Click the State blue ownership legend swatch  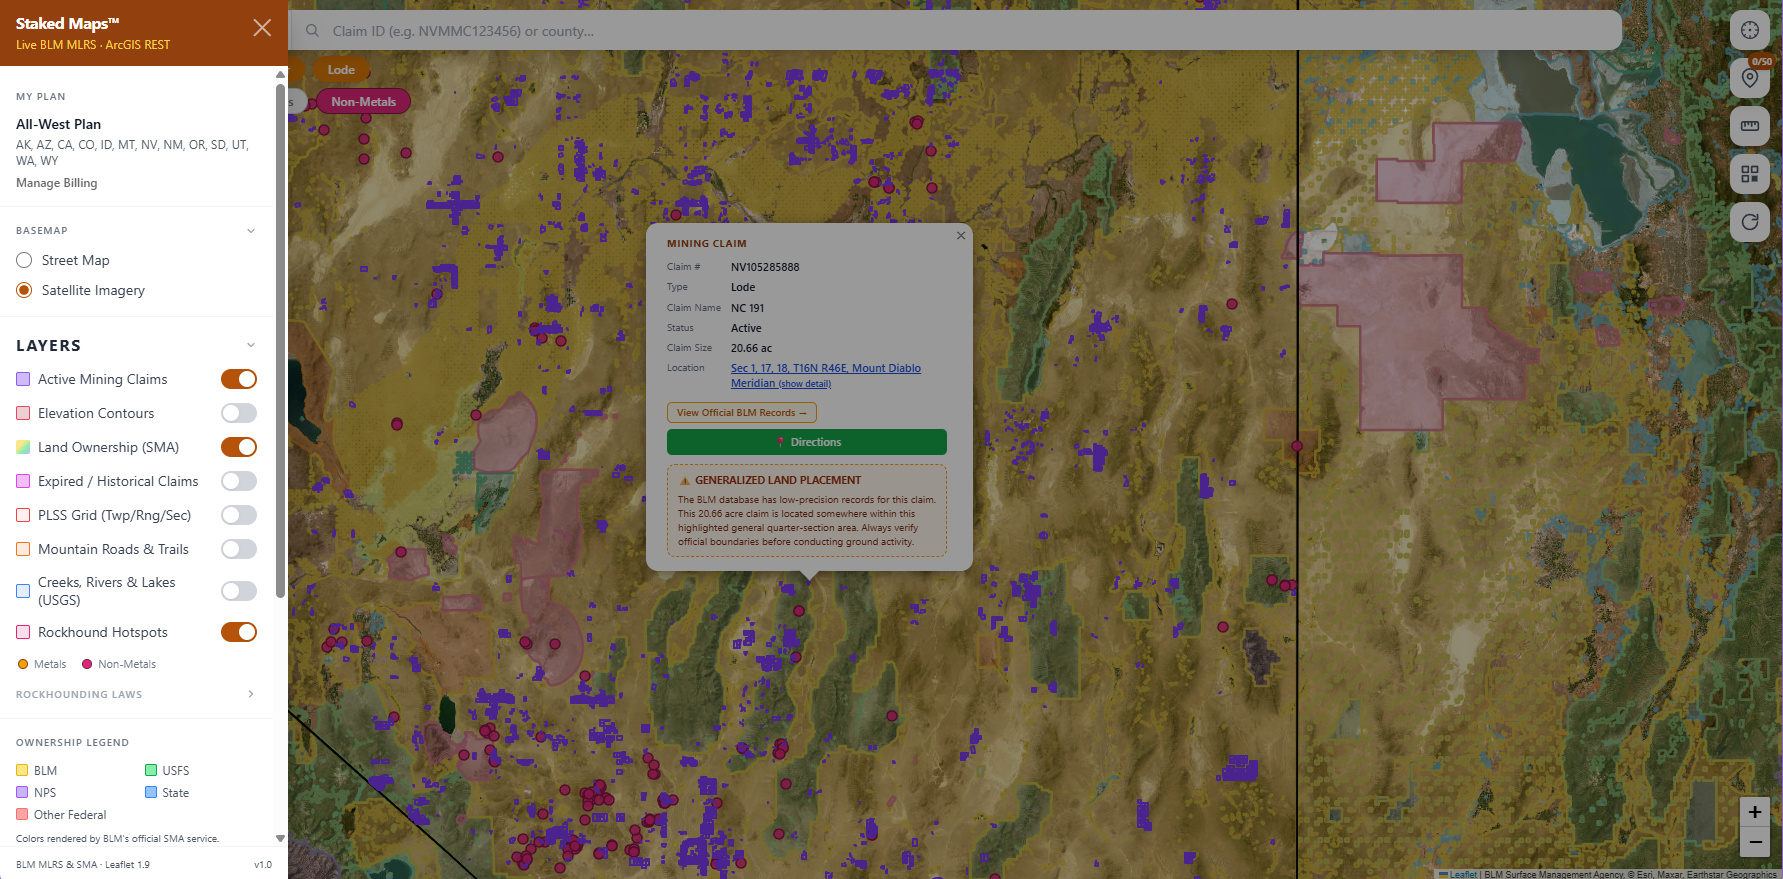(x=151, y=792)
